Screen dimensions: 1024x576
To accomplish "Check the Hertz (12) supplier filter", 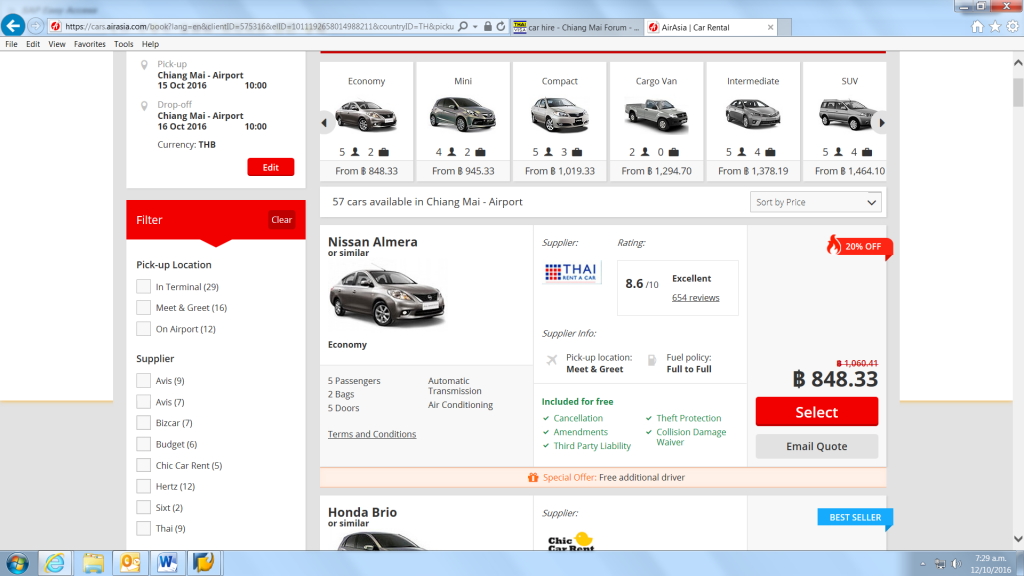I will 144,487.
